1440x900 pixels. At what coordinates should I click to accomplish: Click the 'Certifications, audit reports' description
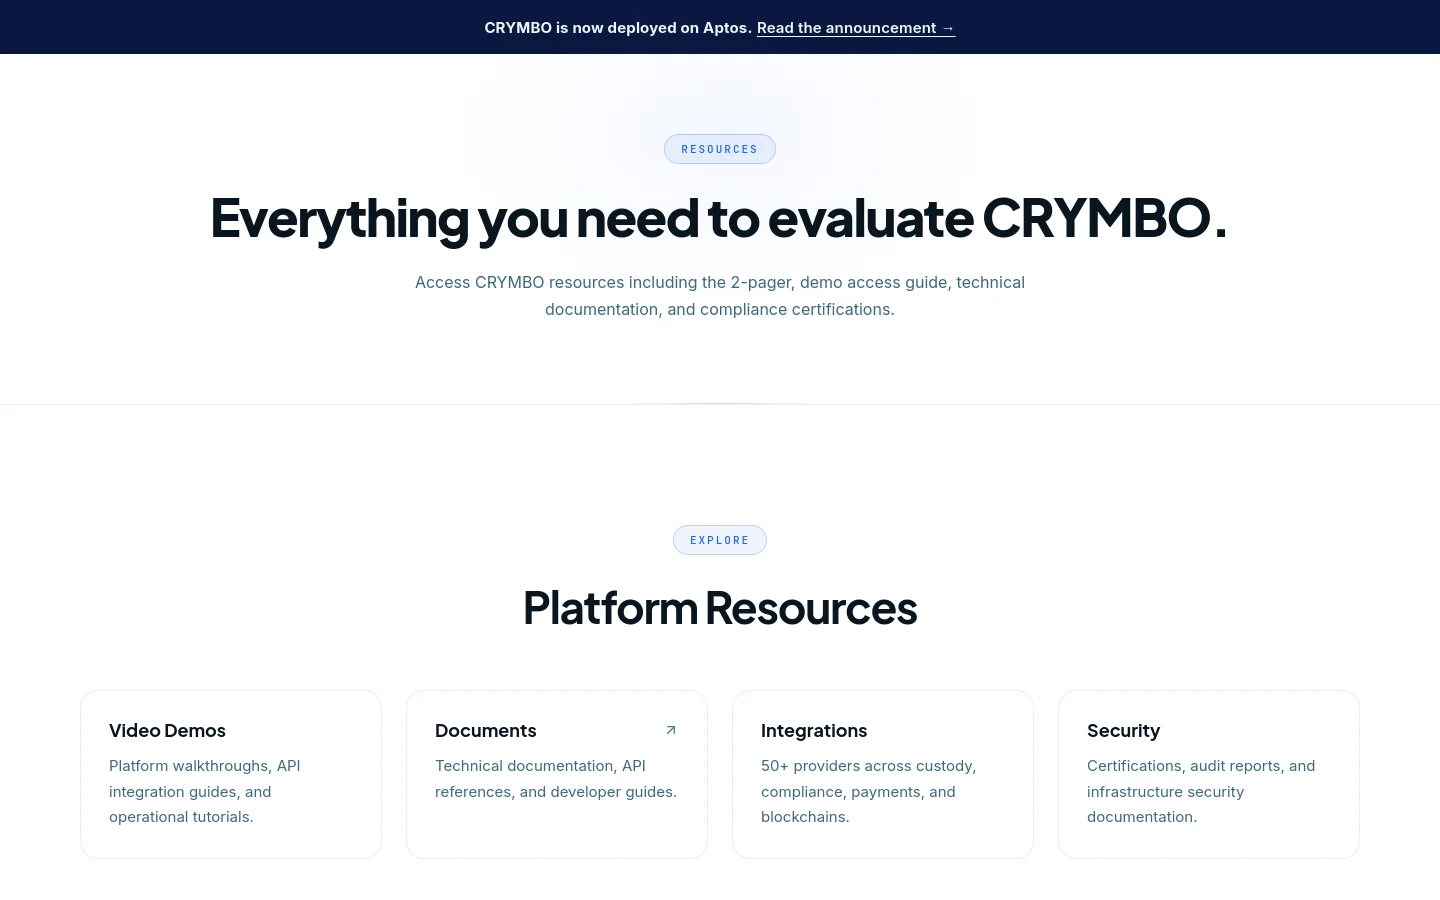click(1201, 791)
